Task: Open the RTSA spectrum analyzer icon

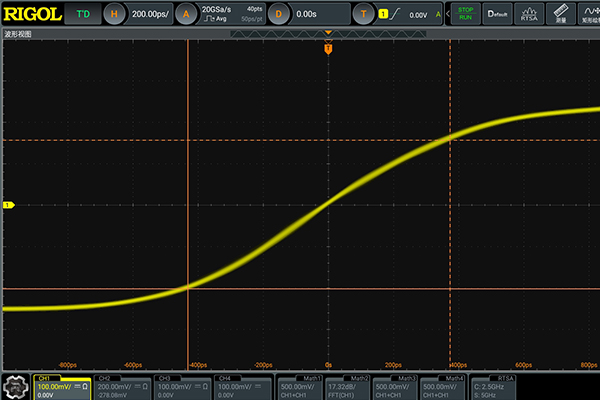Action: click(530, 14)
